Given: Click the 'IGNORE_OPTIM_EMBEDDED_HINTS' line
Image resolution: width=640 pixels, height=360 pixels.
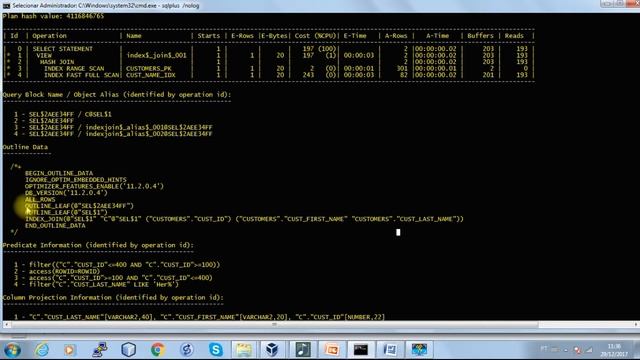Looking at the screenshot, I should 76,180.
